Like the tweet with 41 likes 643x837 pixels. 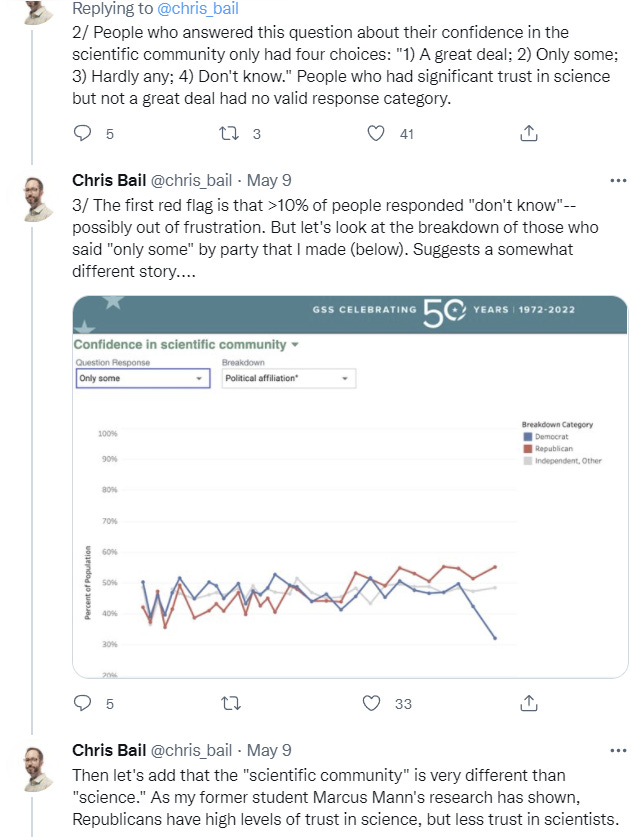coord(376,133)
